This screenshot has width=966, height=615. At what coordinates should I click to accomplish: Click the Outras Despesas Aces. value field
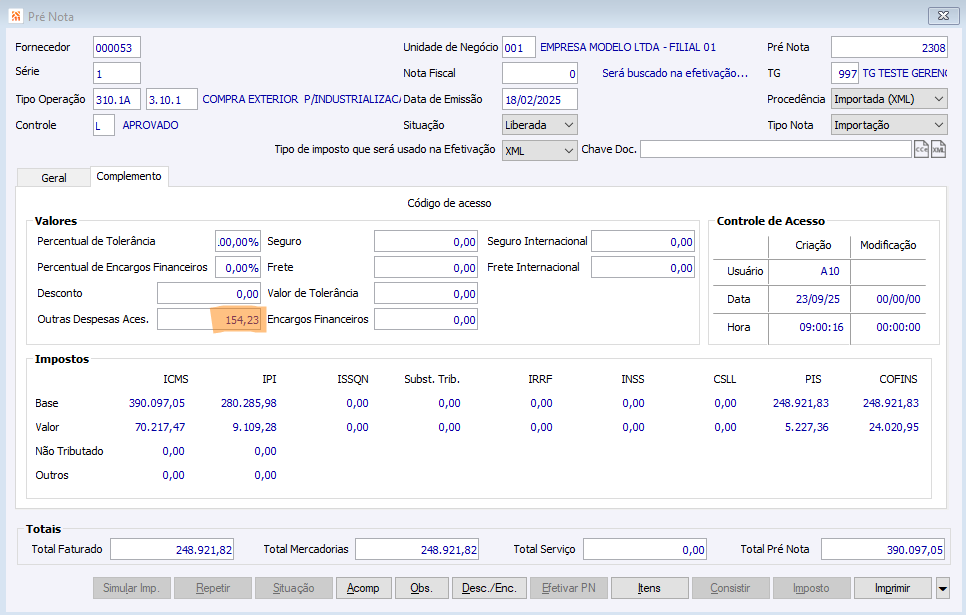coord(210,319)
